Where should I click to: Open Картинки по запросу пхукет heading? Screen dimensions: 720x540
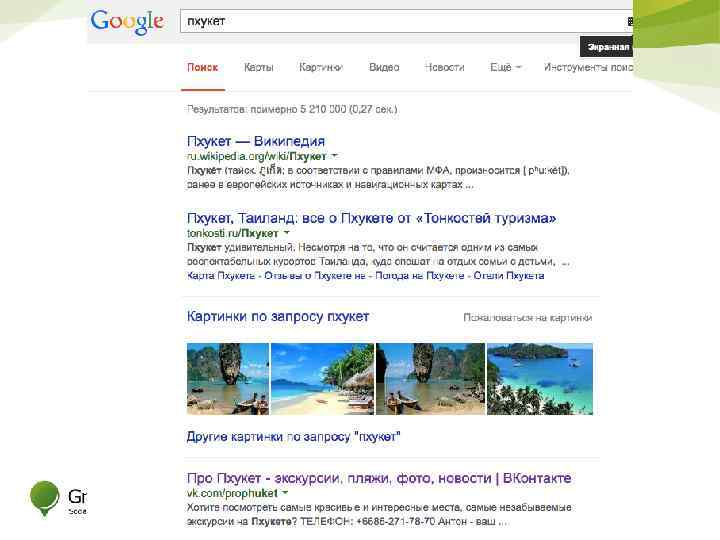pos(278,316)
